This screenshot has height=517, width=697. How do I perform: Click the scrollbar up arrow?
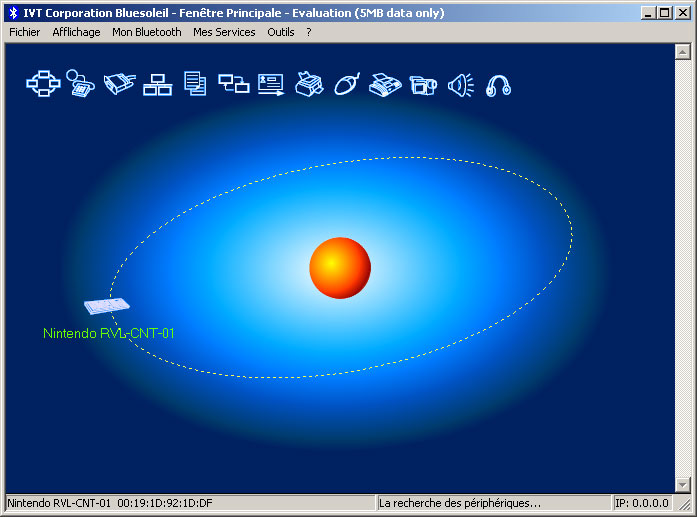pyautogui.click(x=682, y=52)
